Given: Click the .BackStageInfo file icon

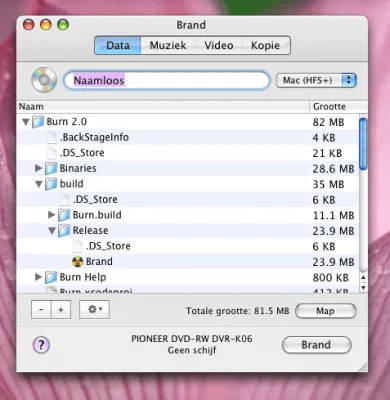Looking at the screenshot, I should (51, 137).
